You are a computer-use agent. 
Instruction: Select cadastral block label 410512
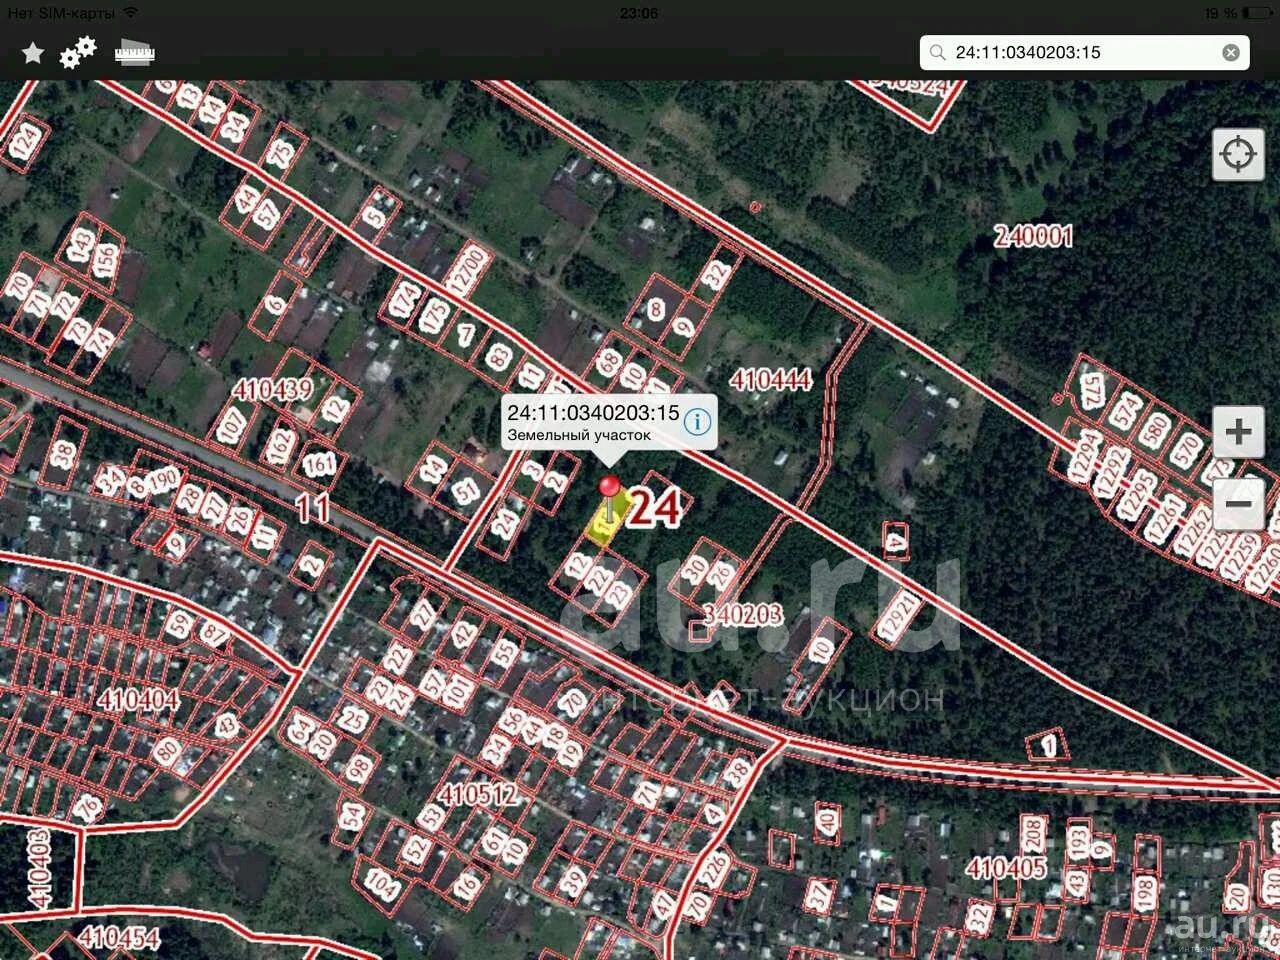click(479, 795)
